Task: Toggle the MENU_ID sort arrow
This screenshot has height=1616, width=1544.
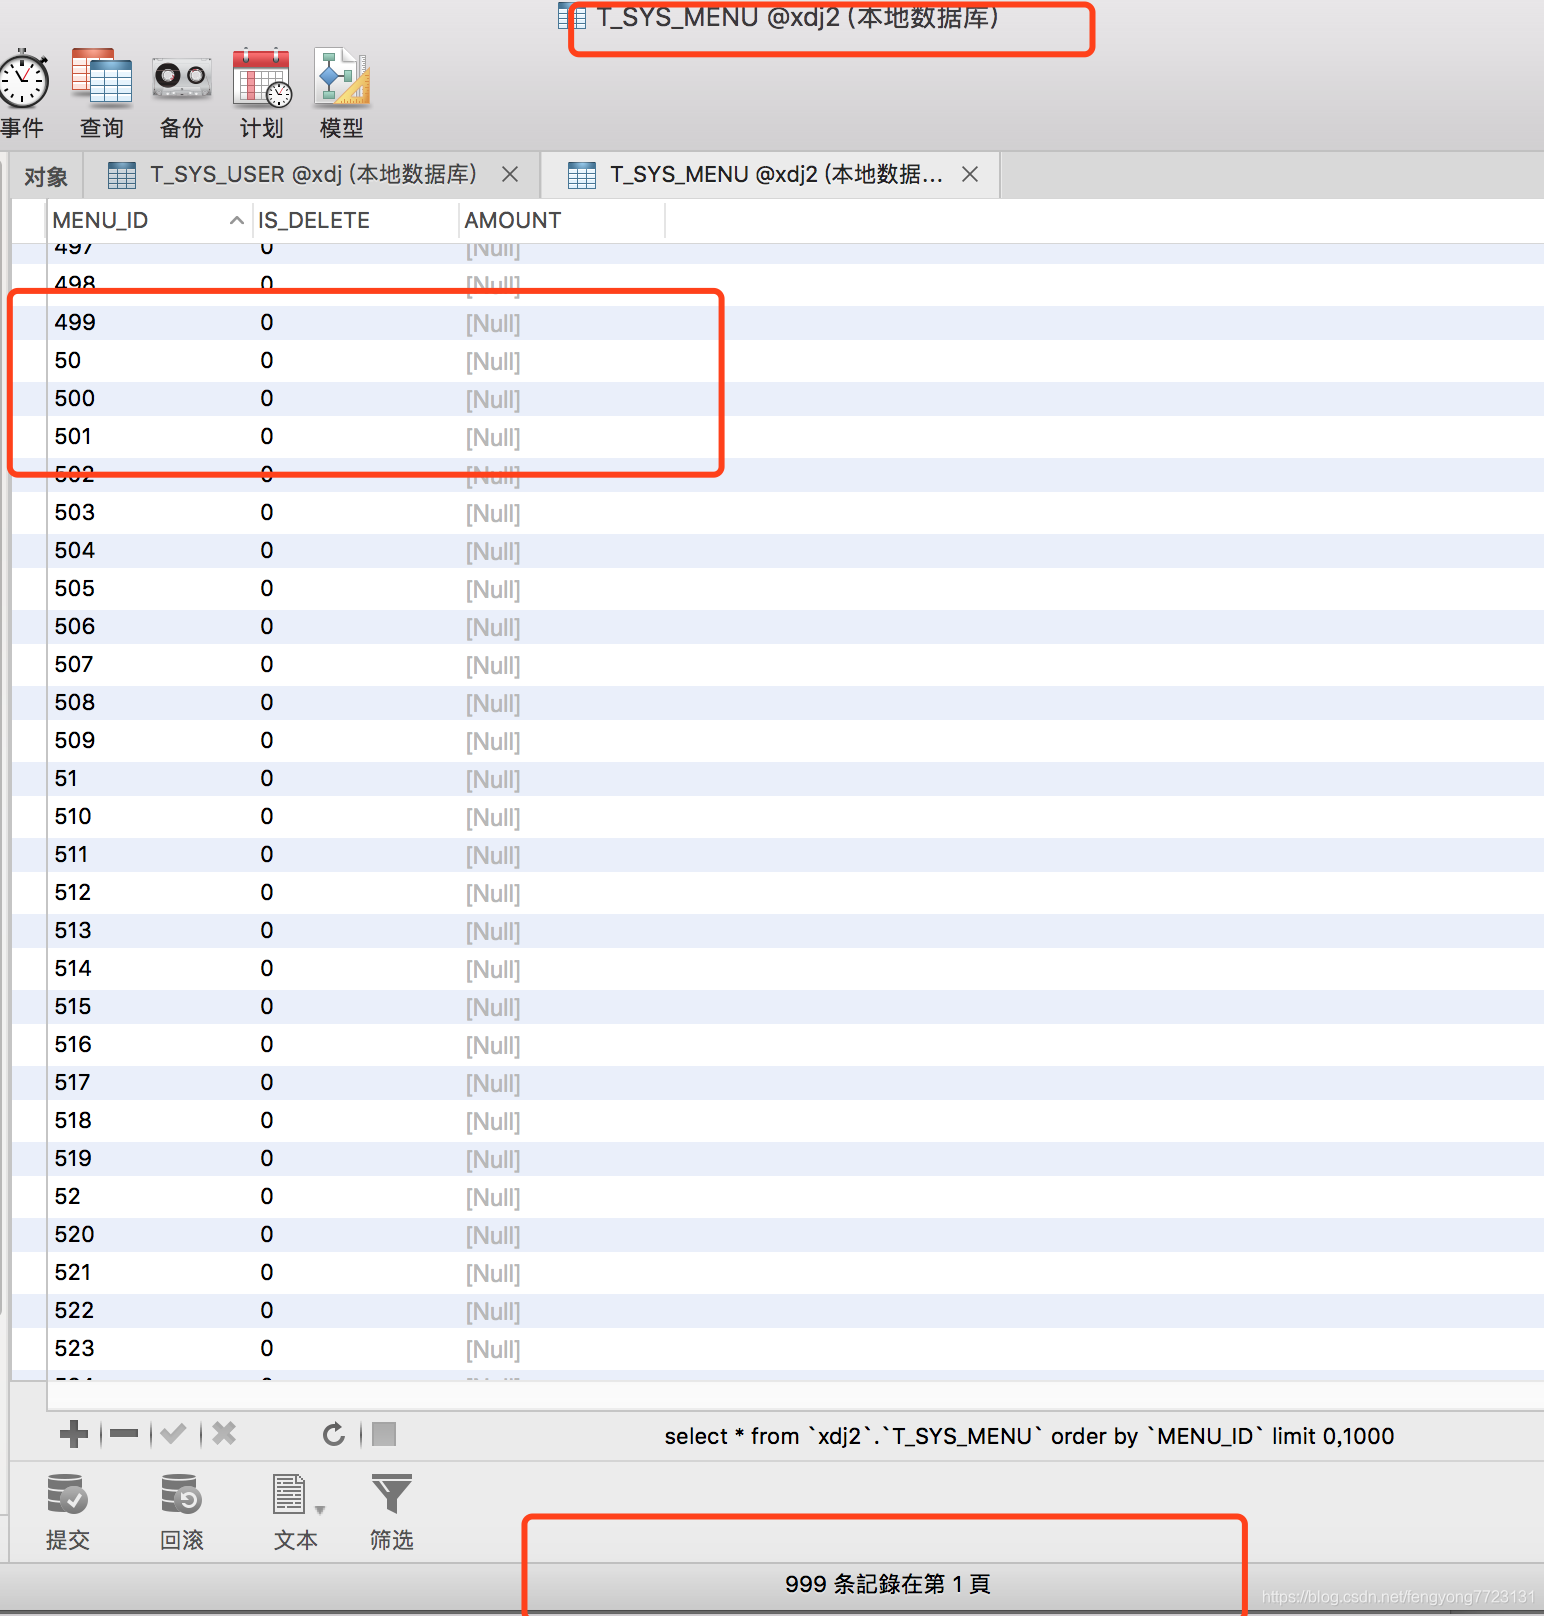Action: pos(237,220)
